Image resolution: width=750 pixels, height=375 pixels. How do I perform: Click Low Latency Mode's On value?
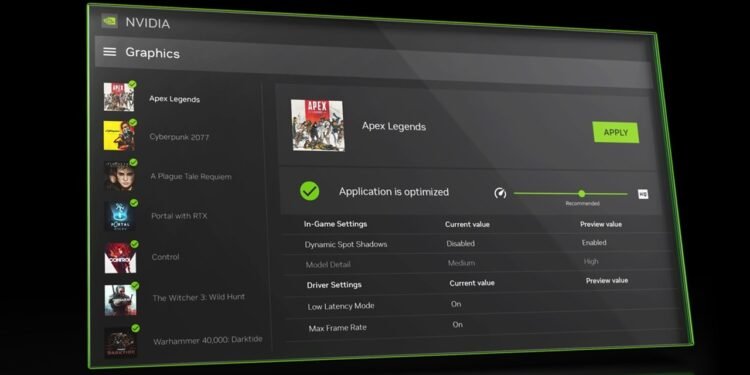click(456, 304)
